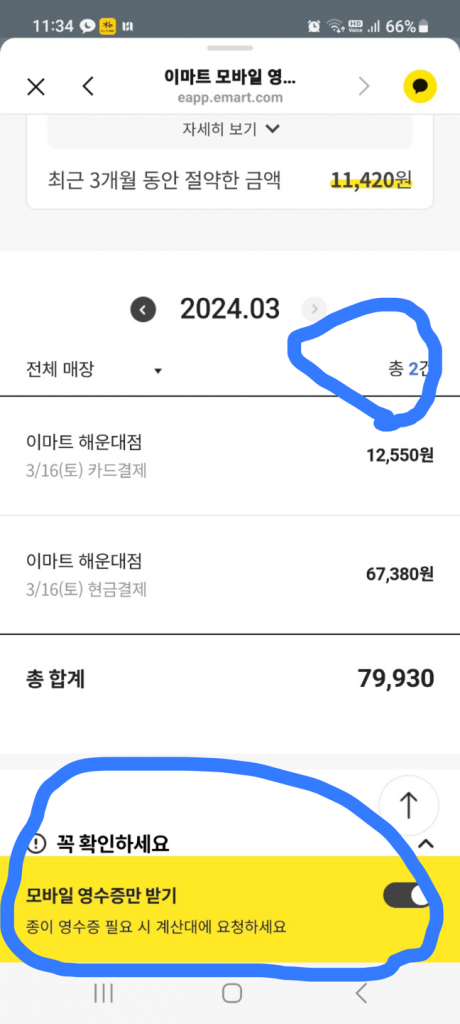This screenshot has width=460, height=1024.
Task: Tap the sheet drag handle at top
Action: (x=229, y=48)
